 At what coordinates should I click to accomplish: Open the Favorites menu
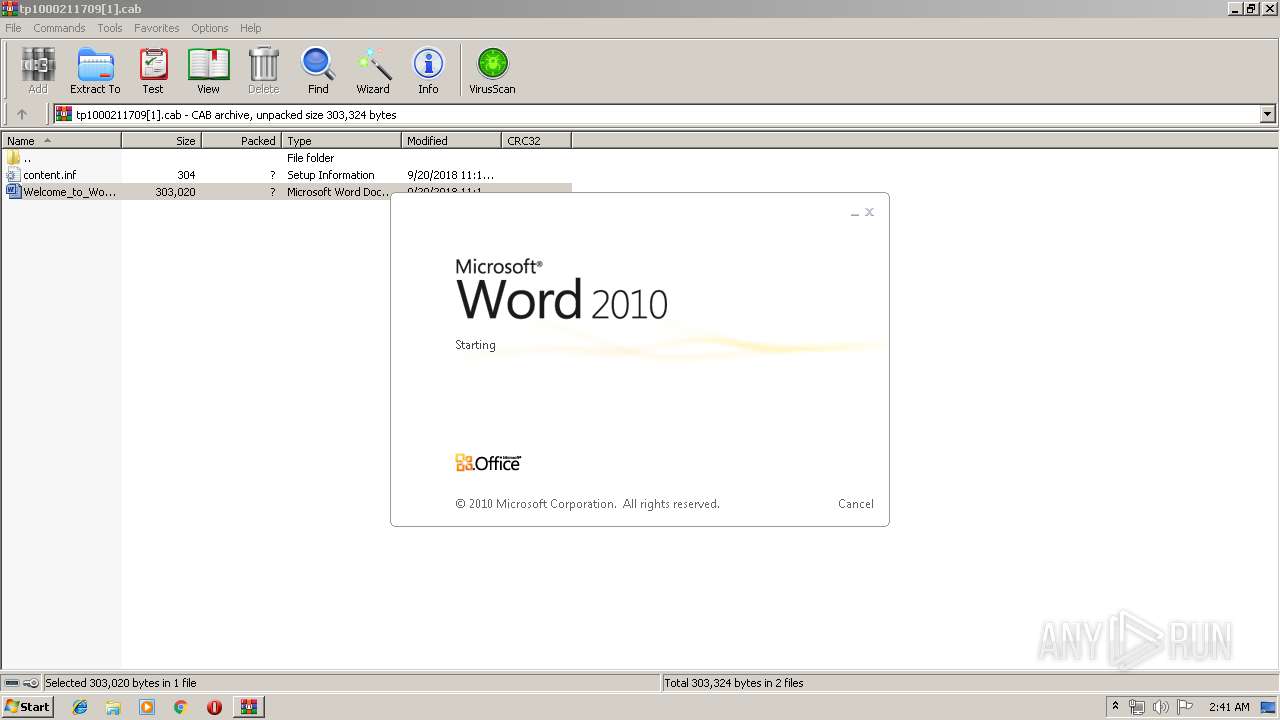[x=157, y=28]
